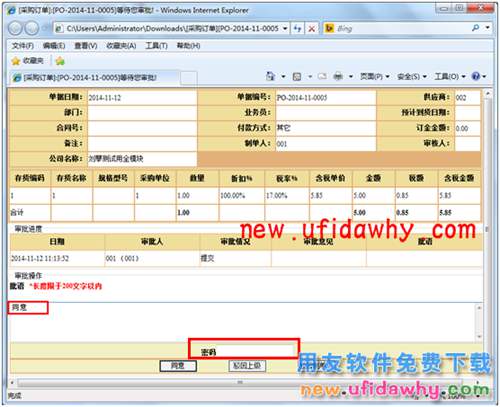Click the 密码 password input field
500x407 pixels.
point(256,351)
